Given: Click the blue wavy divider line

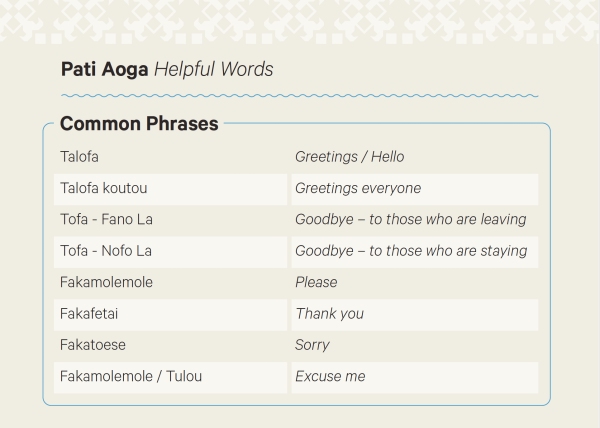Looking at the screenshot, I should pyautogui.click(x=299, y=96).
